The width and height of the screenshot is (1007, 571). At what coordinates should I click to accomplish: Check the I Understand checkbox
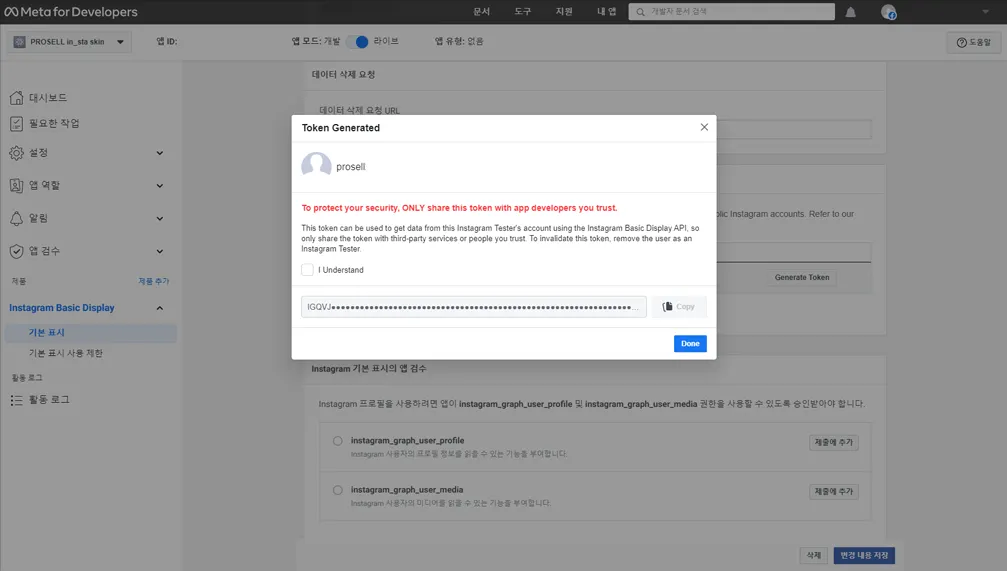point(308,270)
